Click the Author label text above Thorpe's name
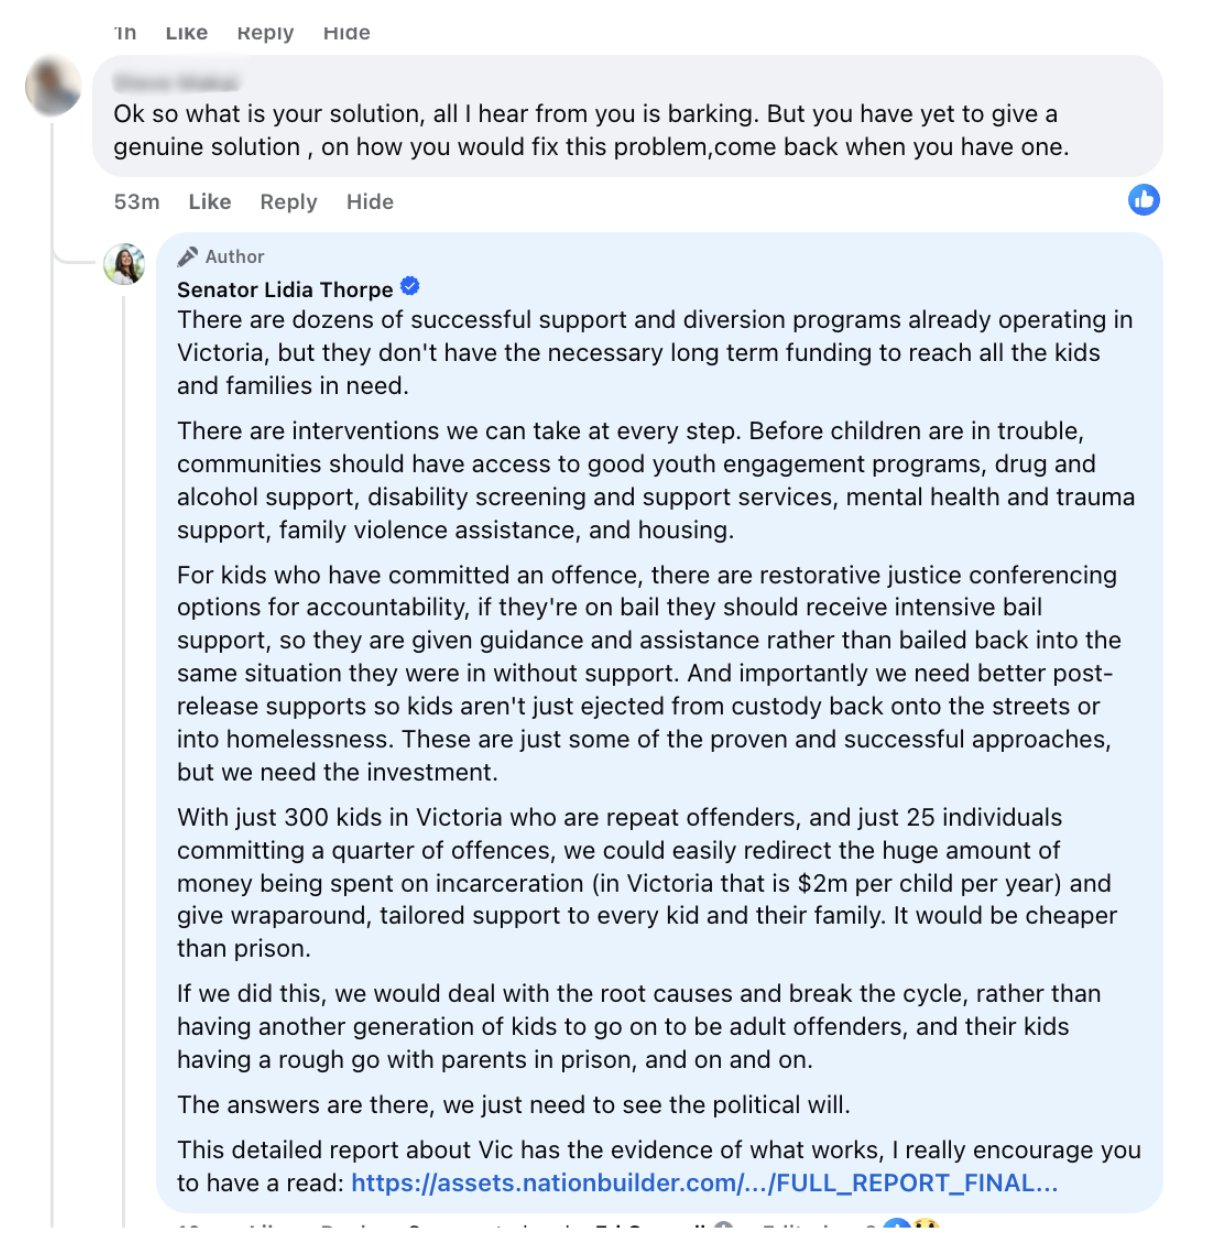The width and height of the screenshot is (1206, 1260). (235, 257)
